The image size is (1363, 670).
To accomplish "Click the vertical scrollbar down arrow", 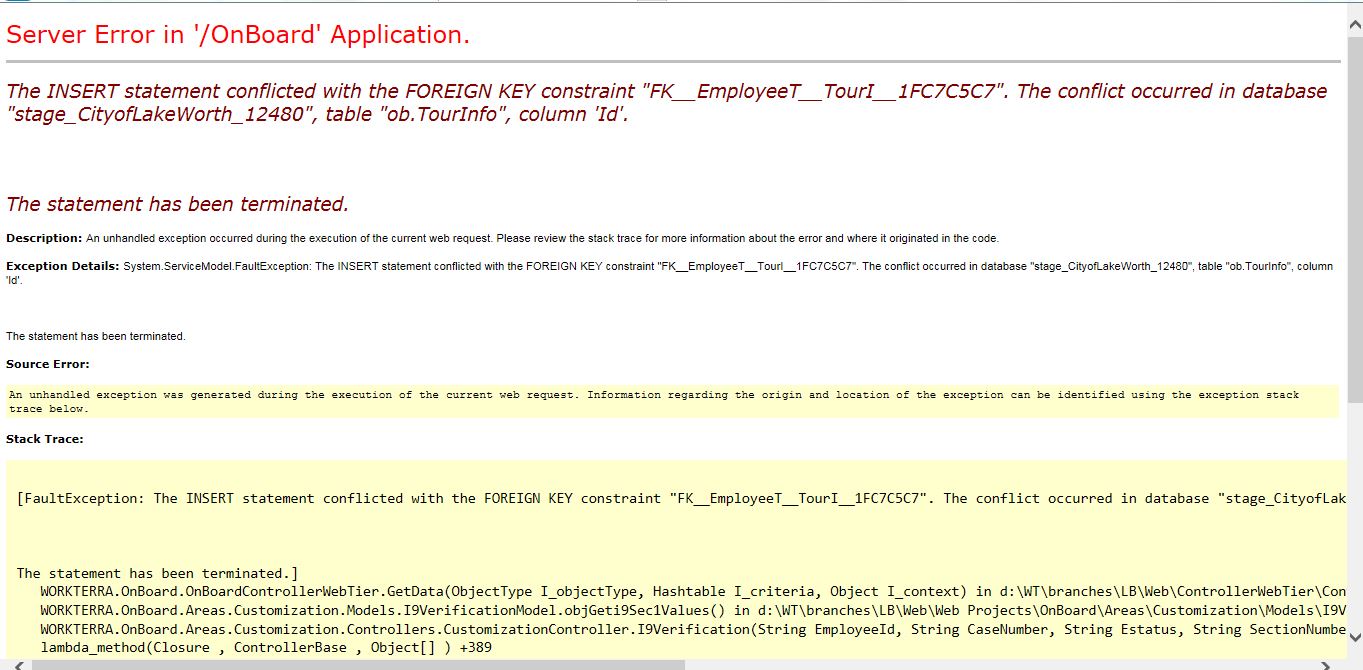I will point(1354,637).
